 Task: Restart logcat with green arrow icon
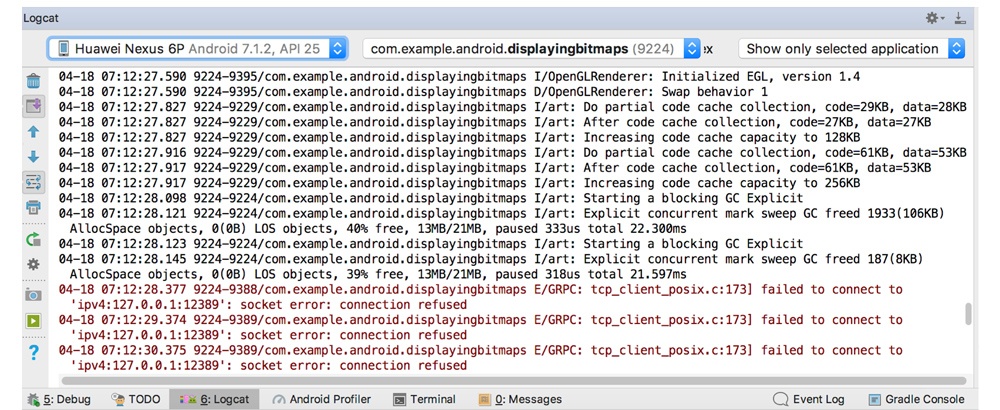[33, 239]
